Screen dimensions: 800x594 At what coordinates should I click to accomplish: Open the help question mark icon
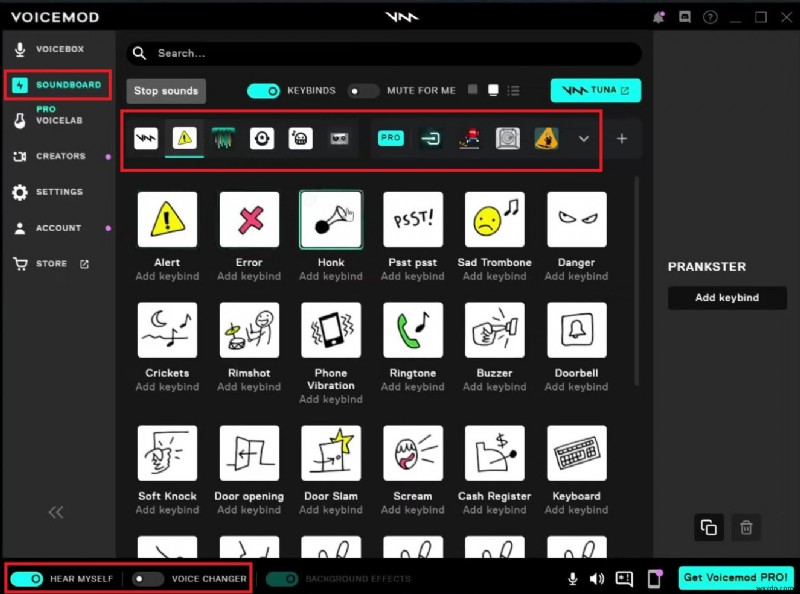tap(710, 17)
